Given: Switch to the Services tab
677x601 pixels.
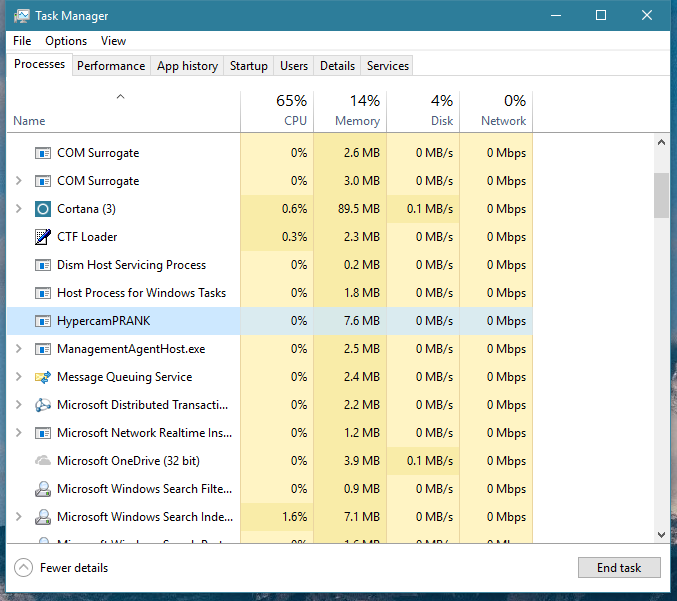Looking at the screenshot, I should coord(388,66).
